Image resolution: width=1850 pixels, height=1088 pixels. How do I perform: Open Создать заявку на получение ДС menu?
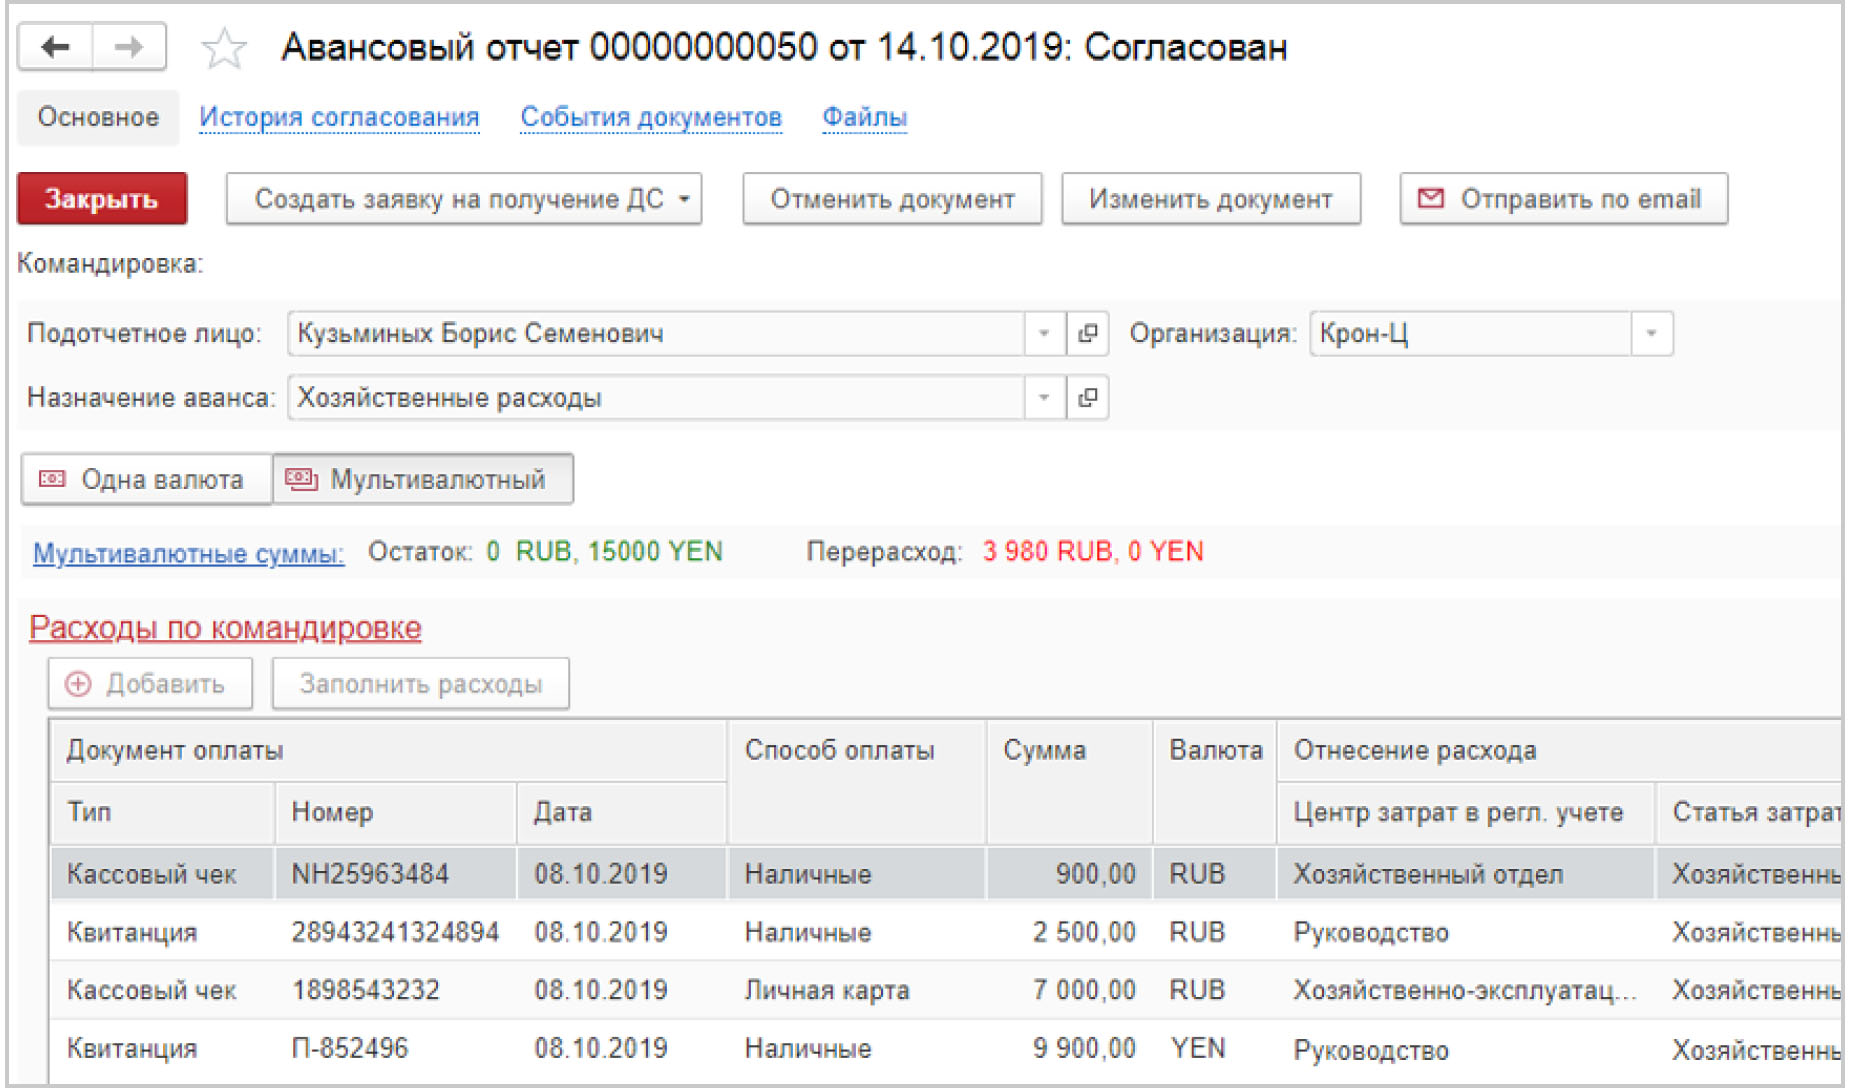(464, 199)
